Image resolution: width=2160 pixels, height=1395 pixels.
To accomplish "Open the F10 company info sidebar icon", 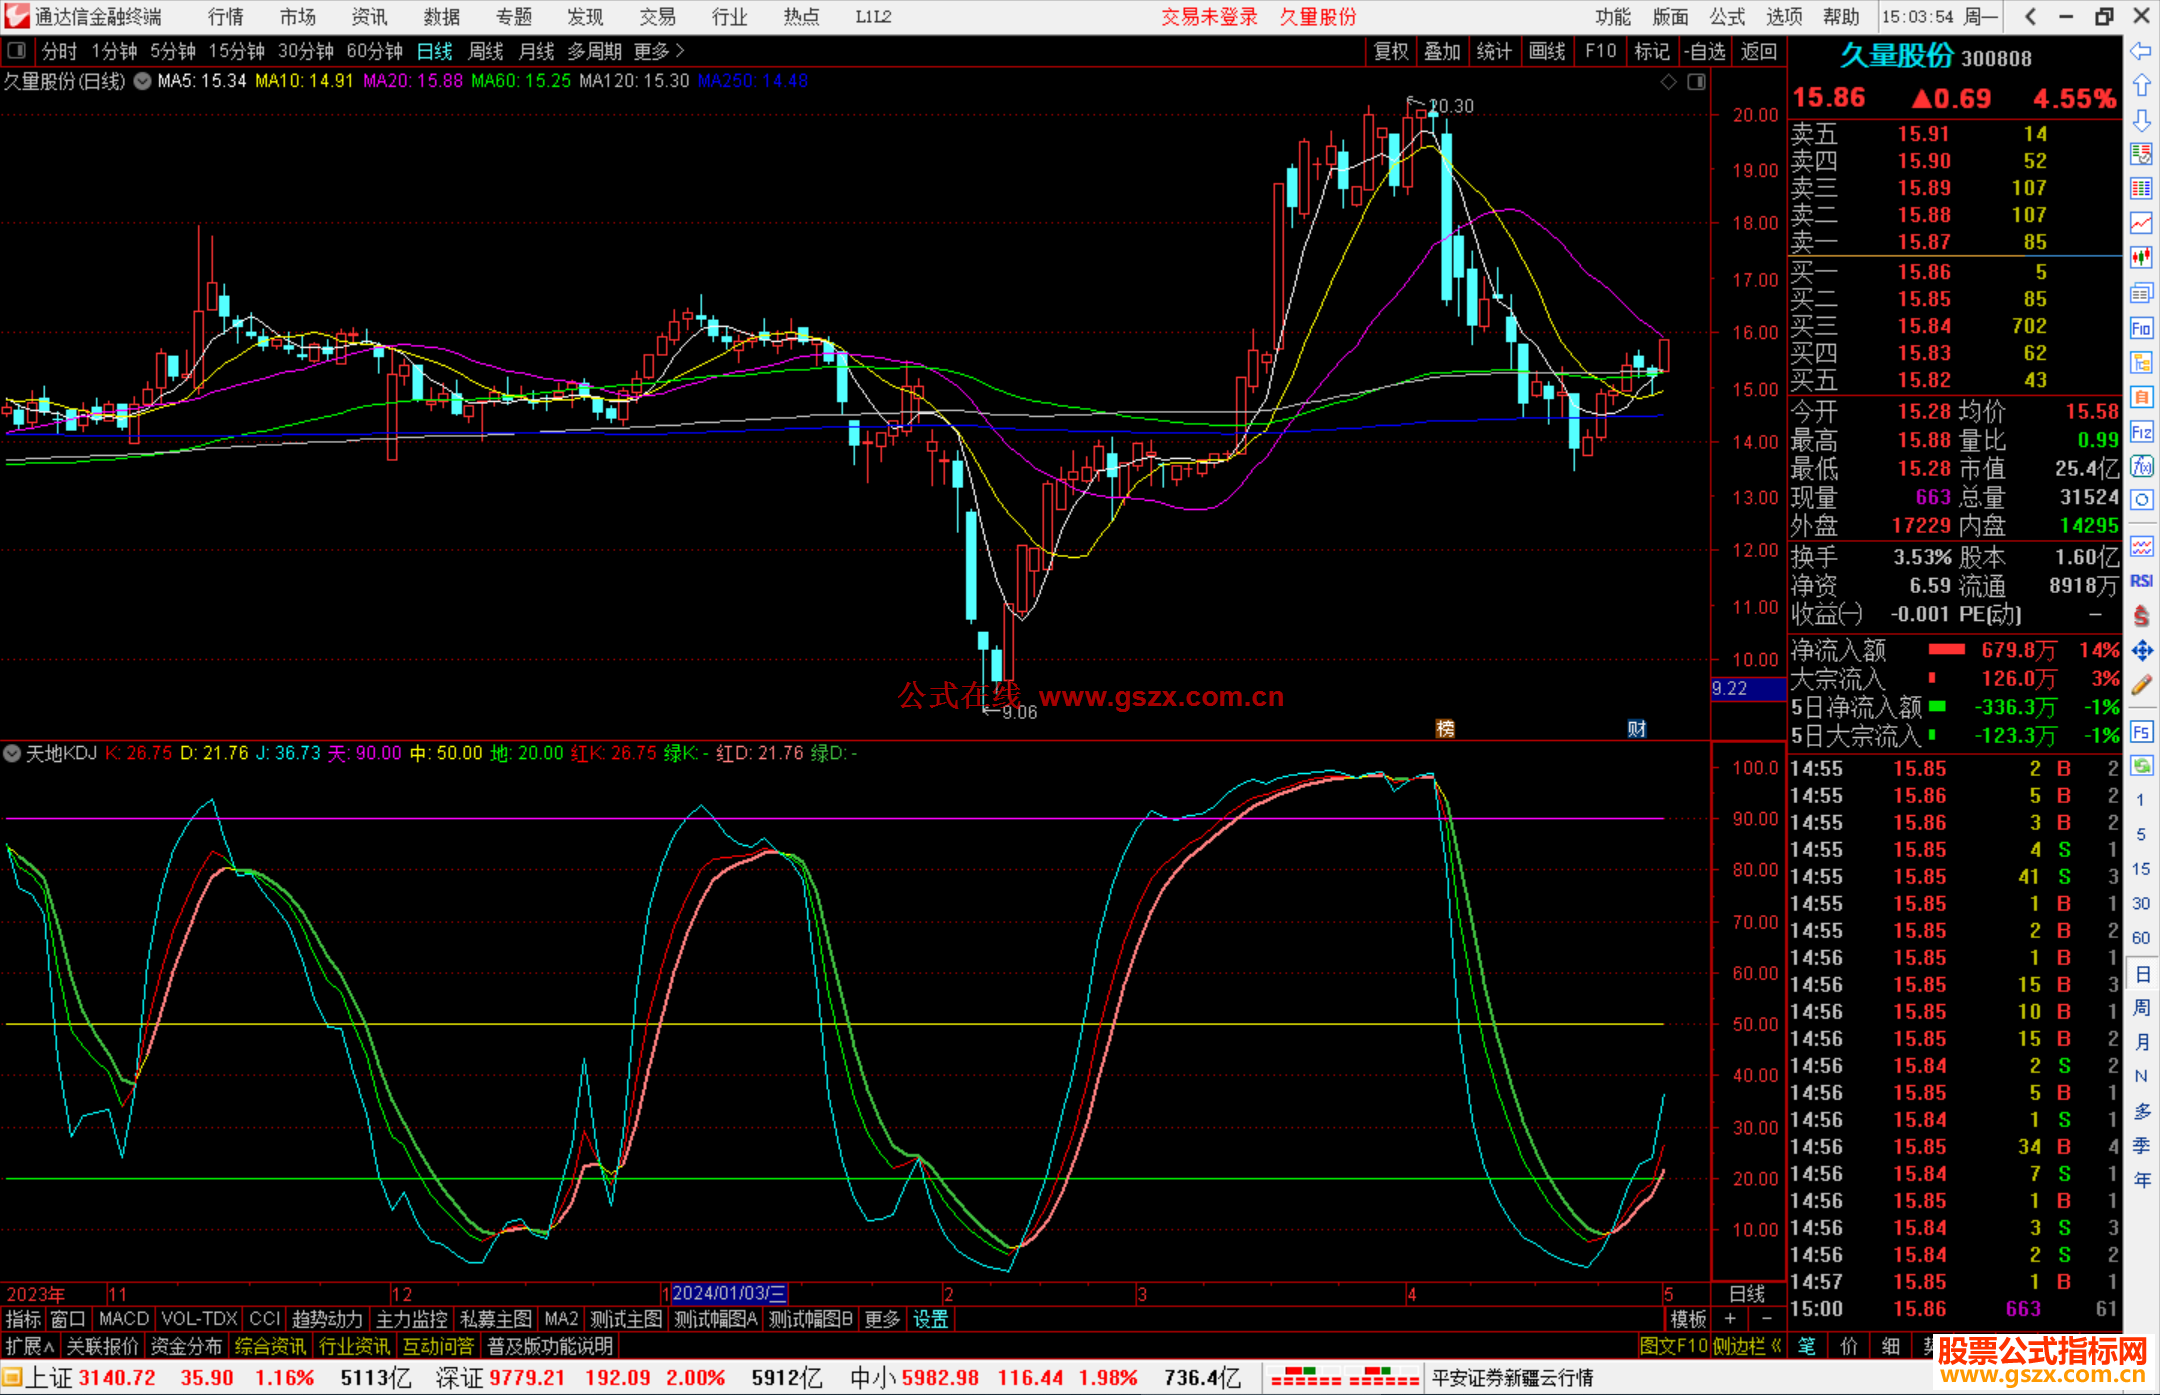I will (x=2141, y=328).
